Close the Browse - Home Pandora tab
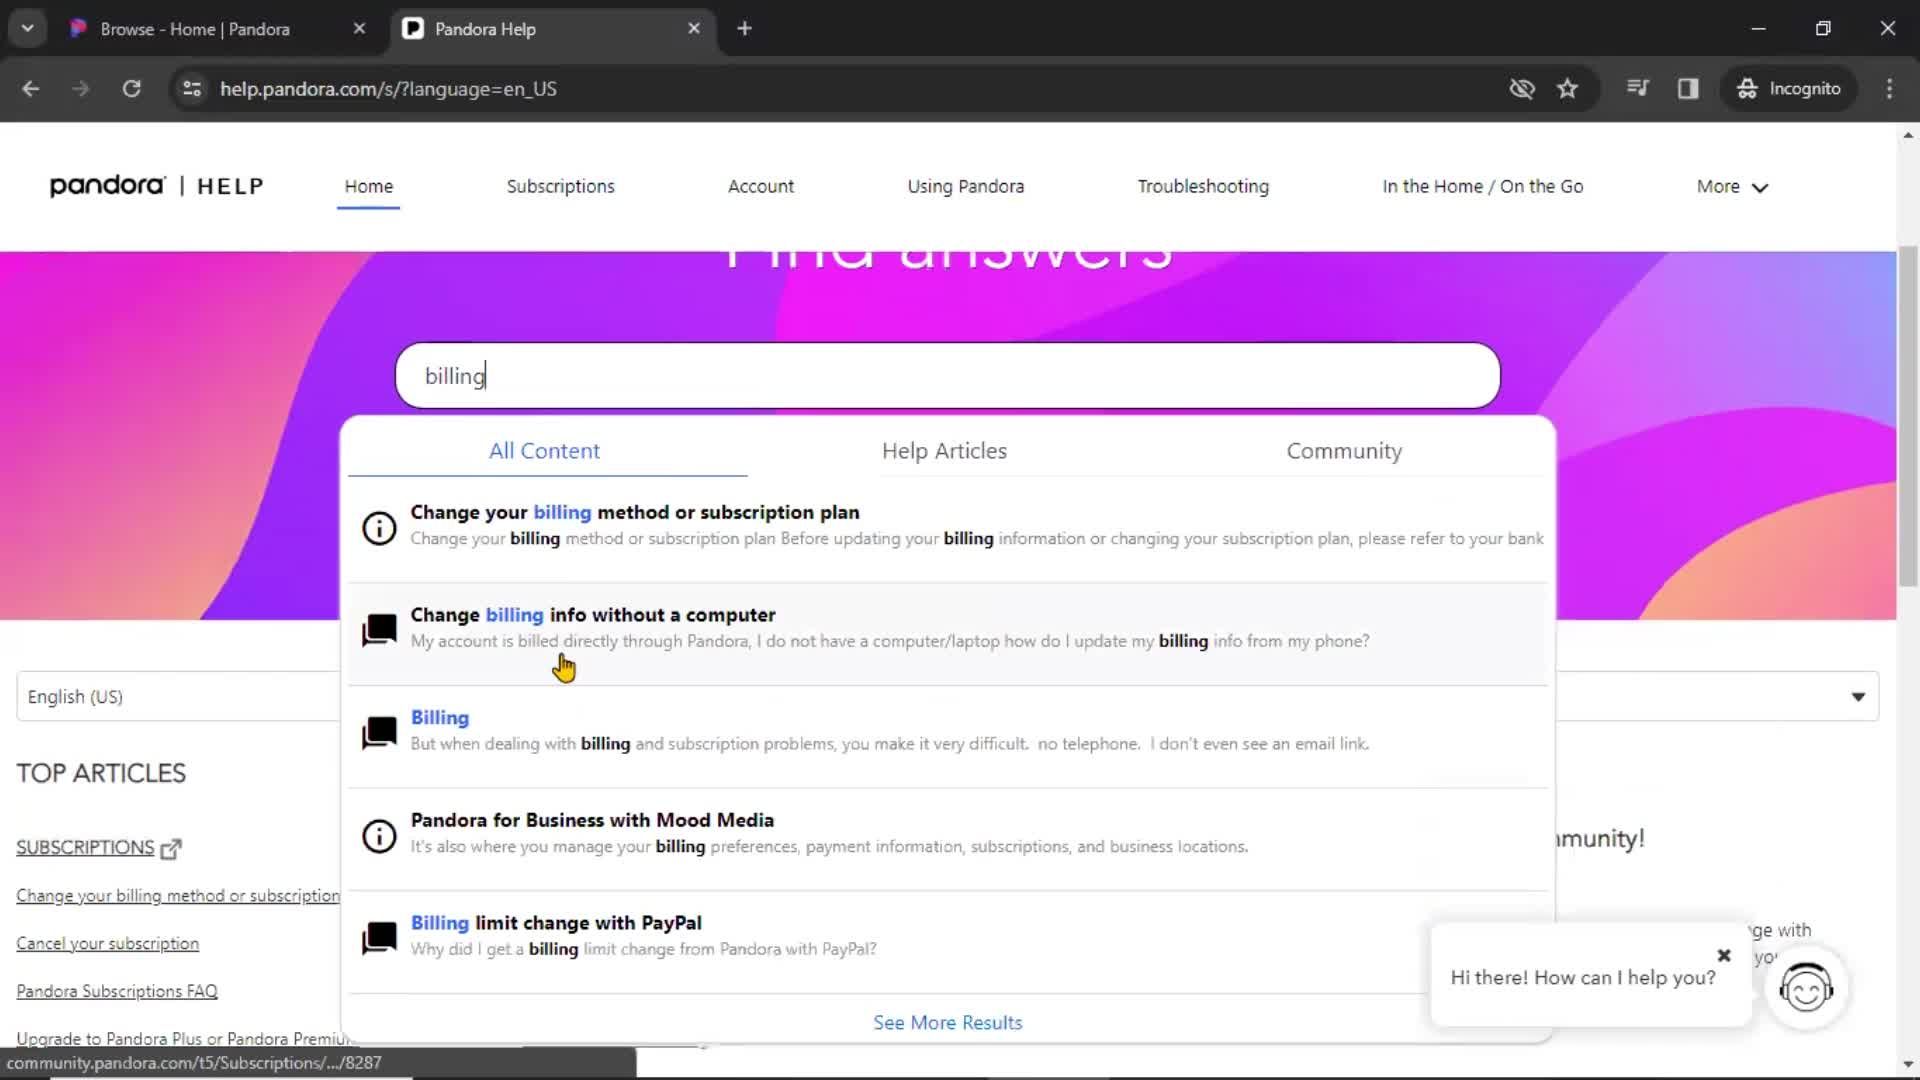The image size is (1920, 1080). [359, 29]
